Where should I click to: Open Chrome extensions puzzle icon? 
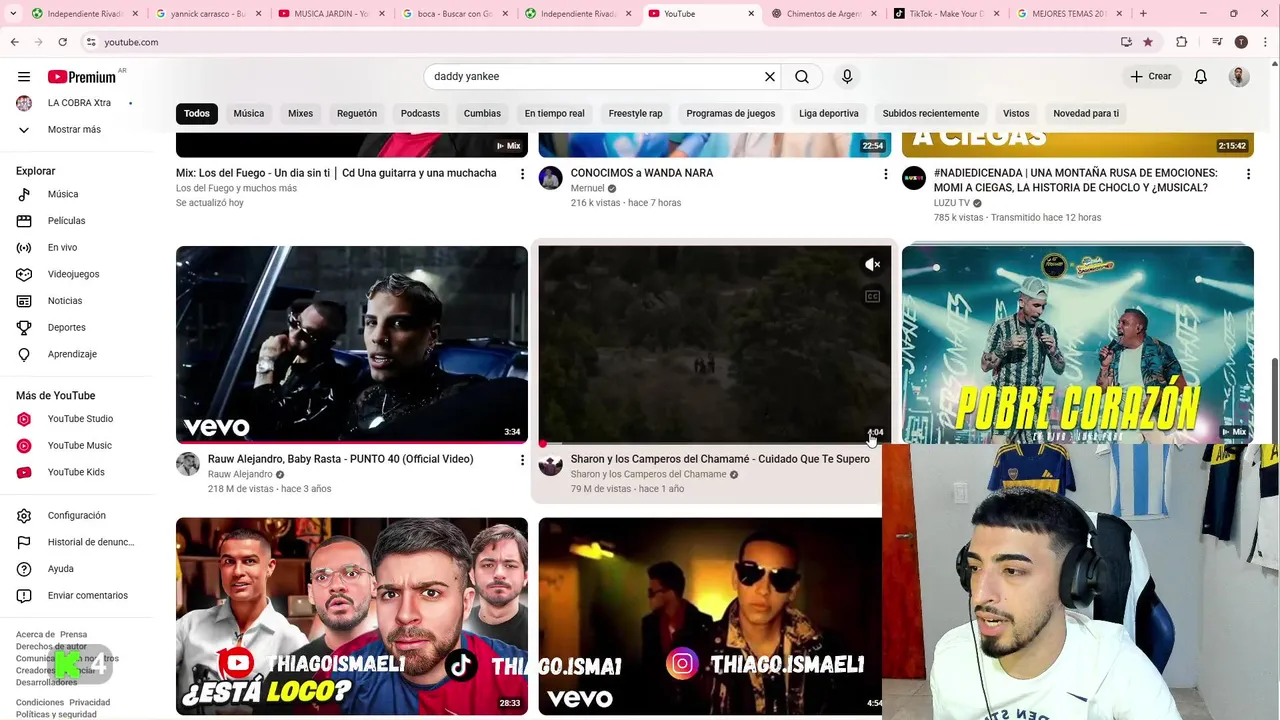click(x=1181, y=42)
